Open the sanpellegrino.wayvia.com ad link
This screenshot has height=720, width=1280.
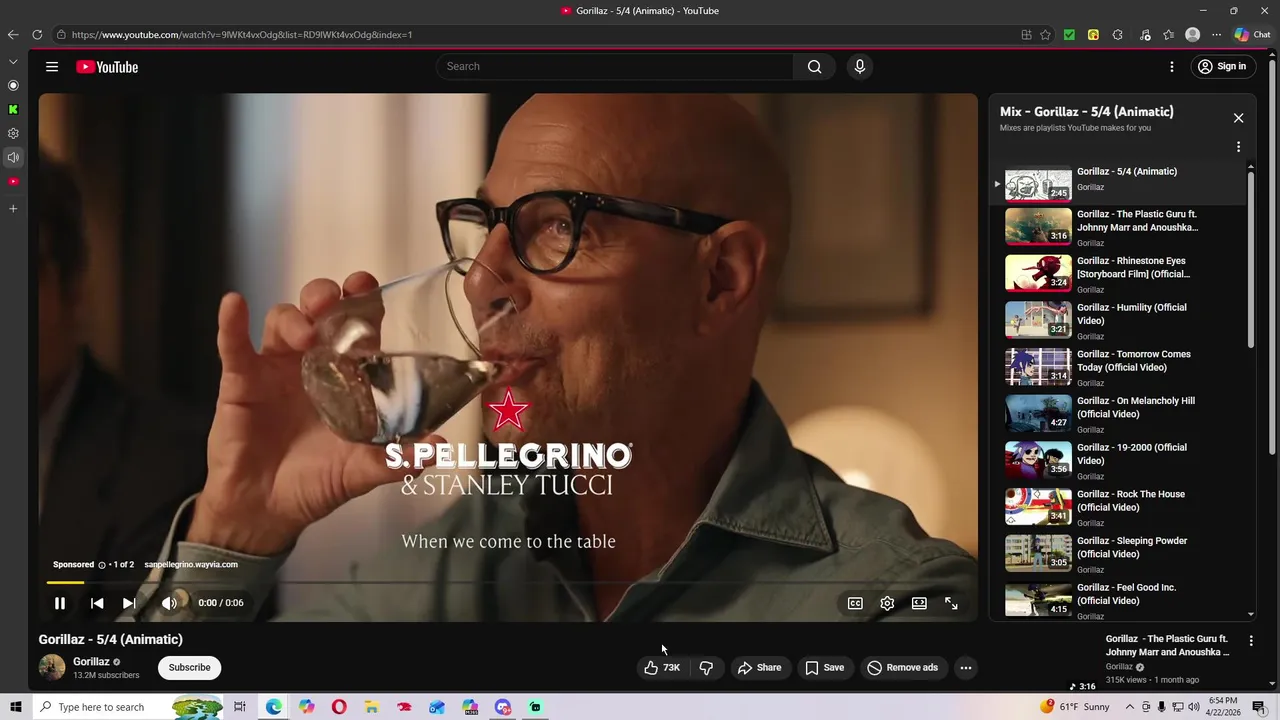point(191,564)
